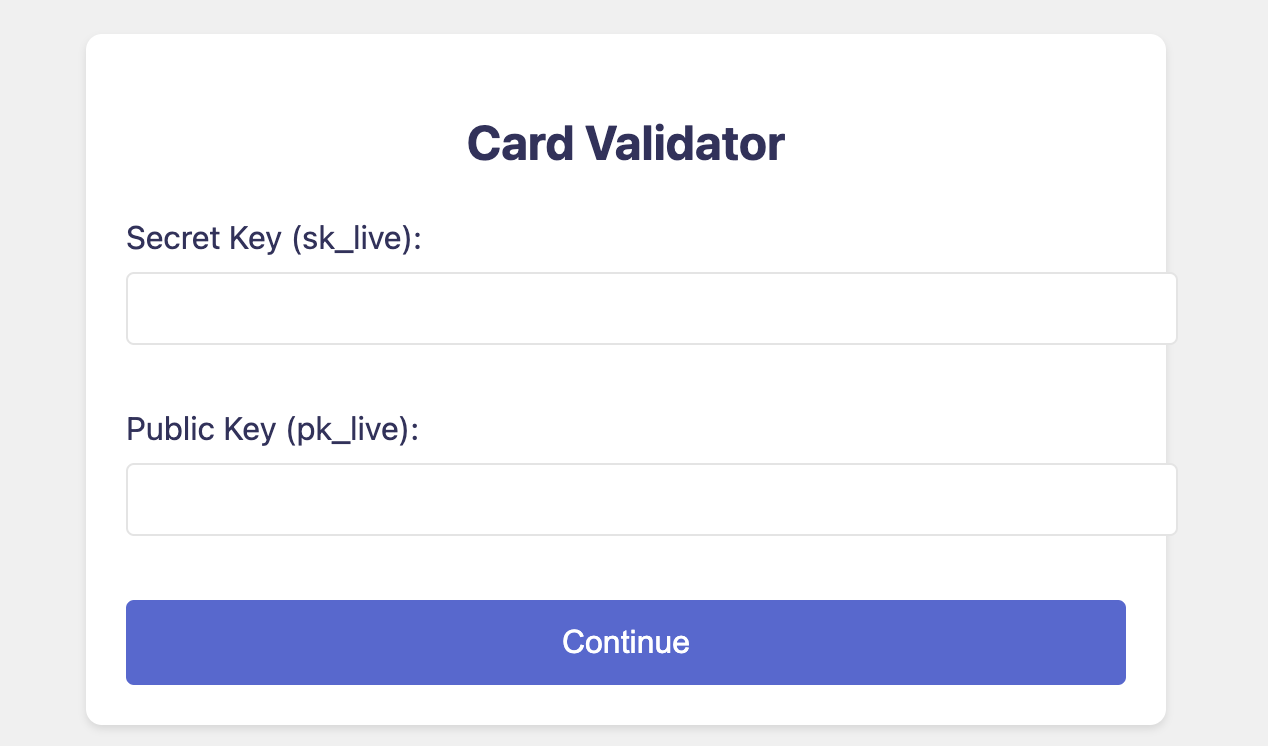Click Continue to proceed
This screenshot has height=746, width=1268.
click(626, 642)
